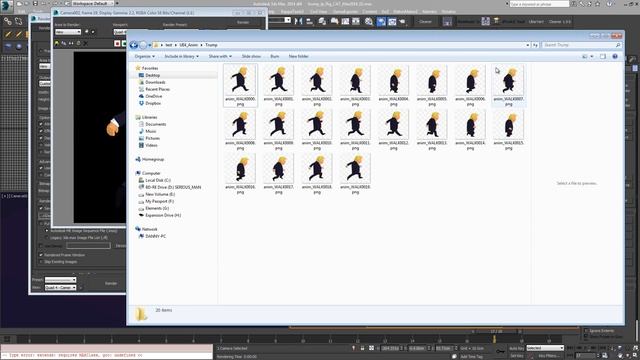Open the Organize dropdown menu

click(144, 56)
